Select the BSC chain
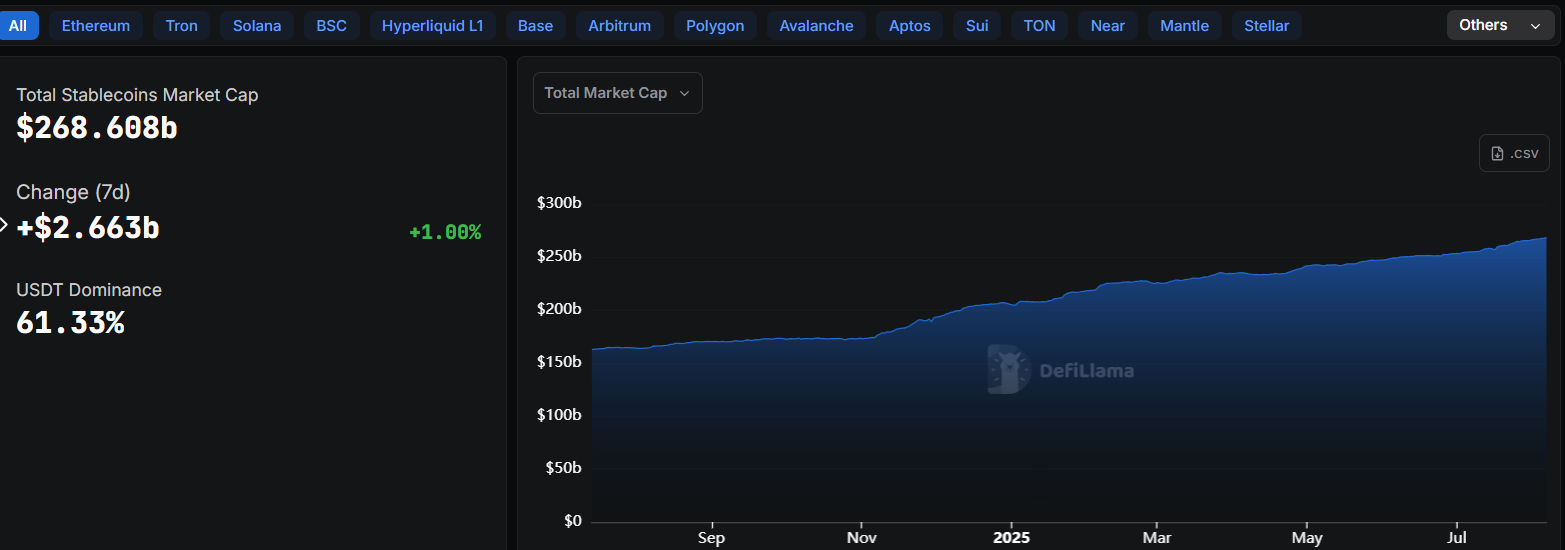Viewport: 1565px width, 550px height. pyautogui.click(x=331, y=26)
